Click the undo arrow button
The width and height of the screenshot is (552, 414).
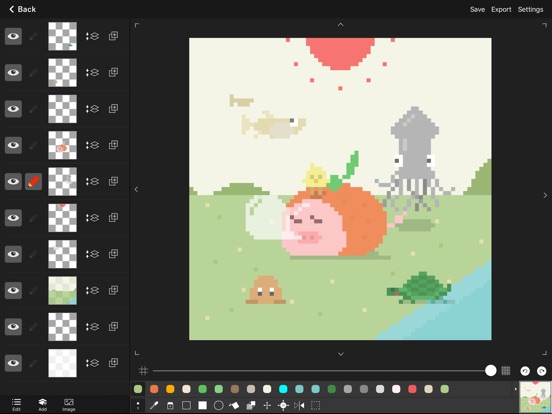tap(525, 371)
